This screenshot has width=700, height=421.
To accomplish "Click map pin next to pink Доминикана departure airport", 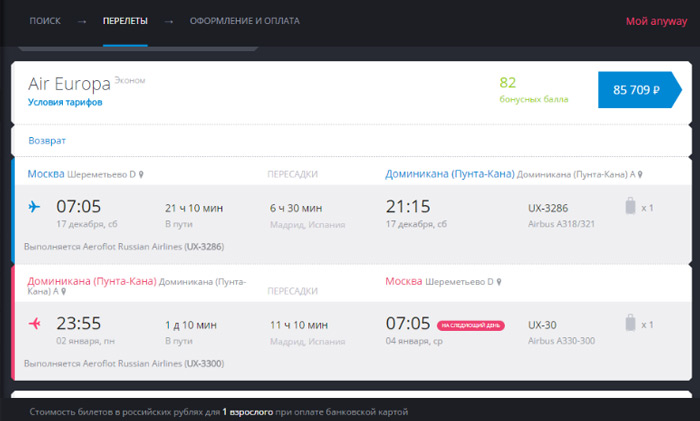I will [64, 292].
